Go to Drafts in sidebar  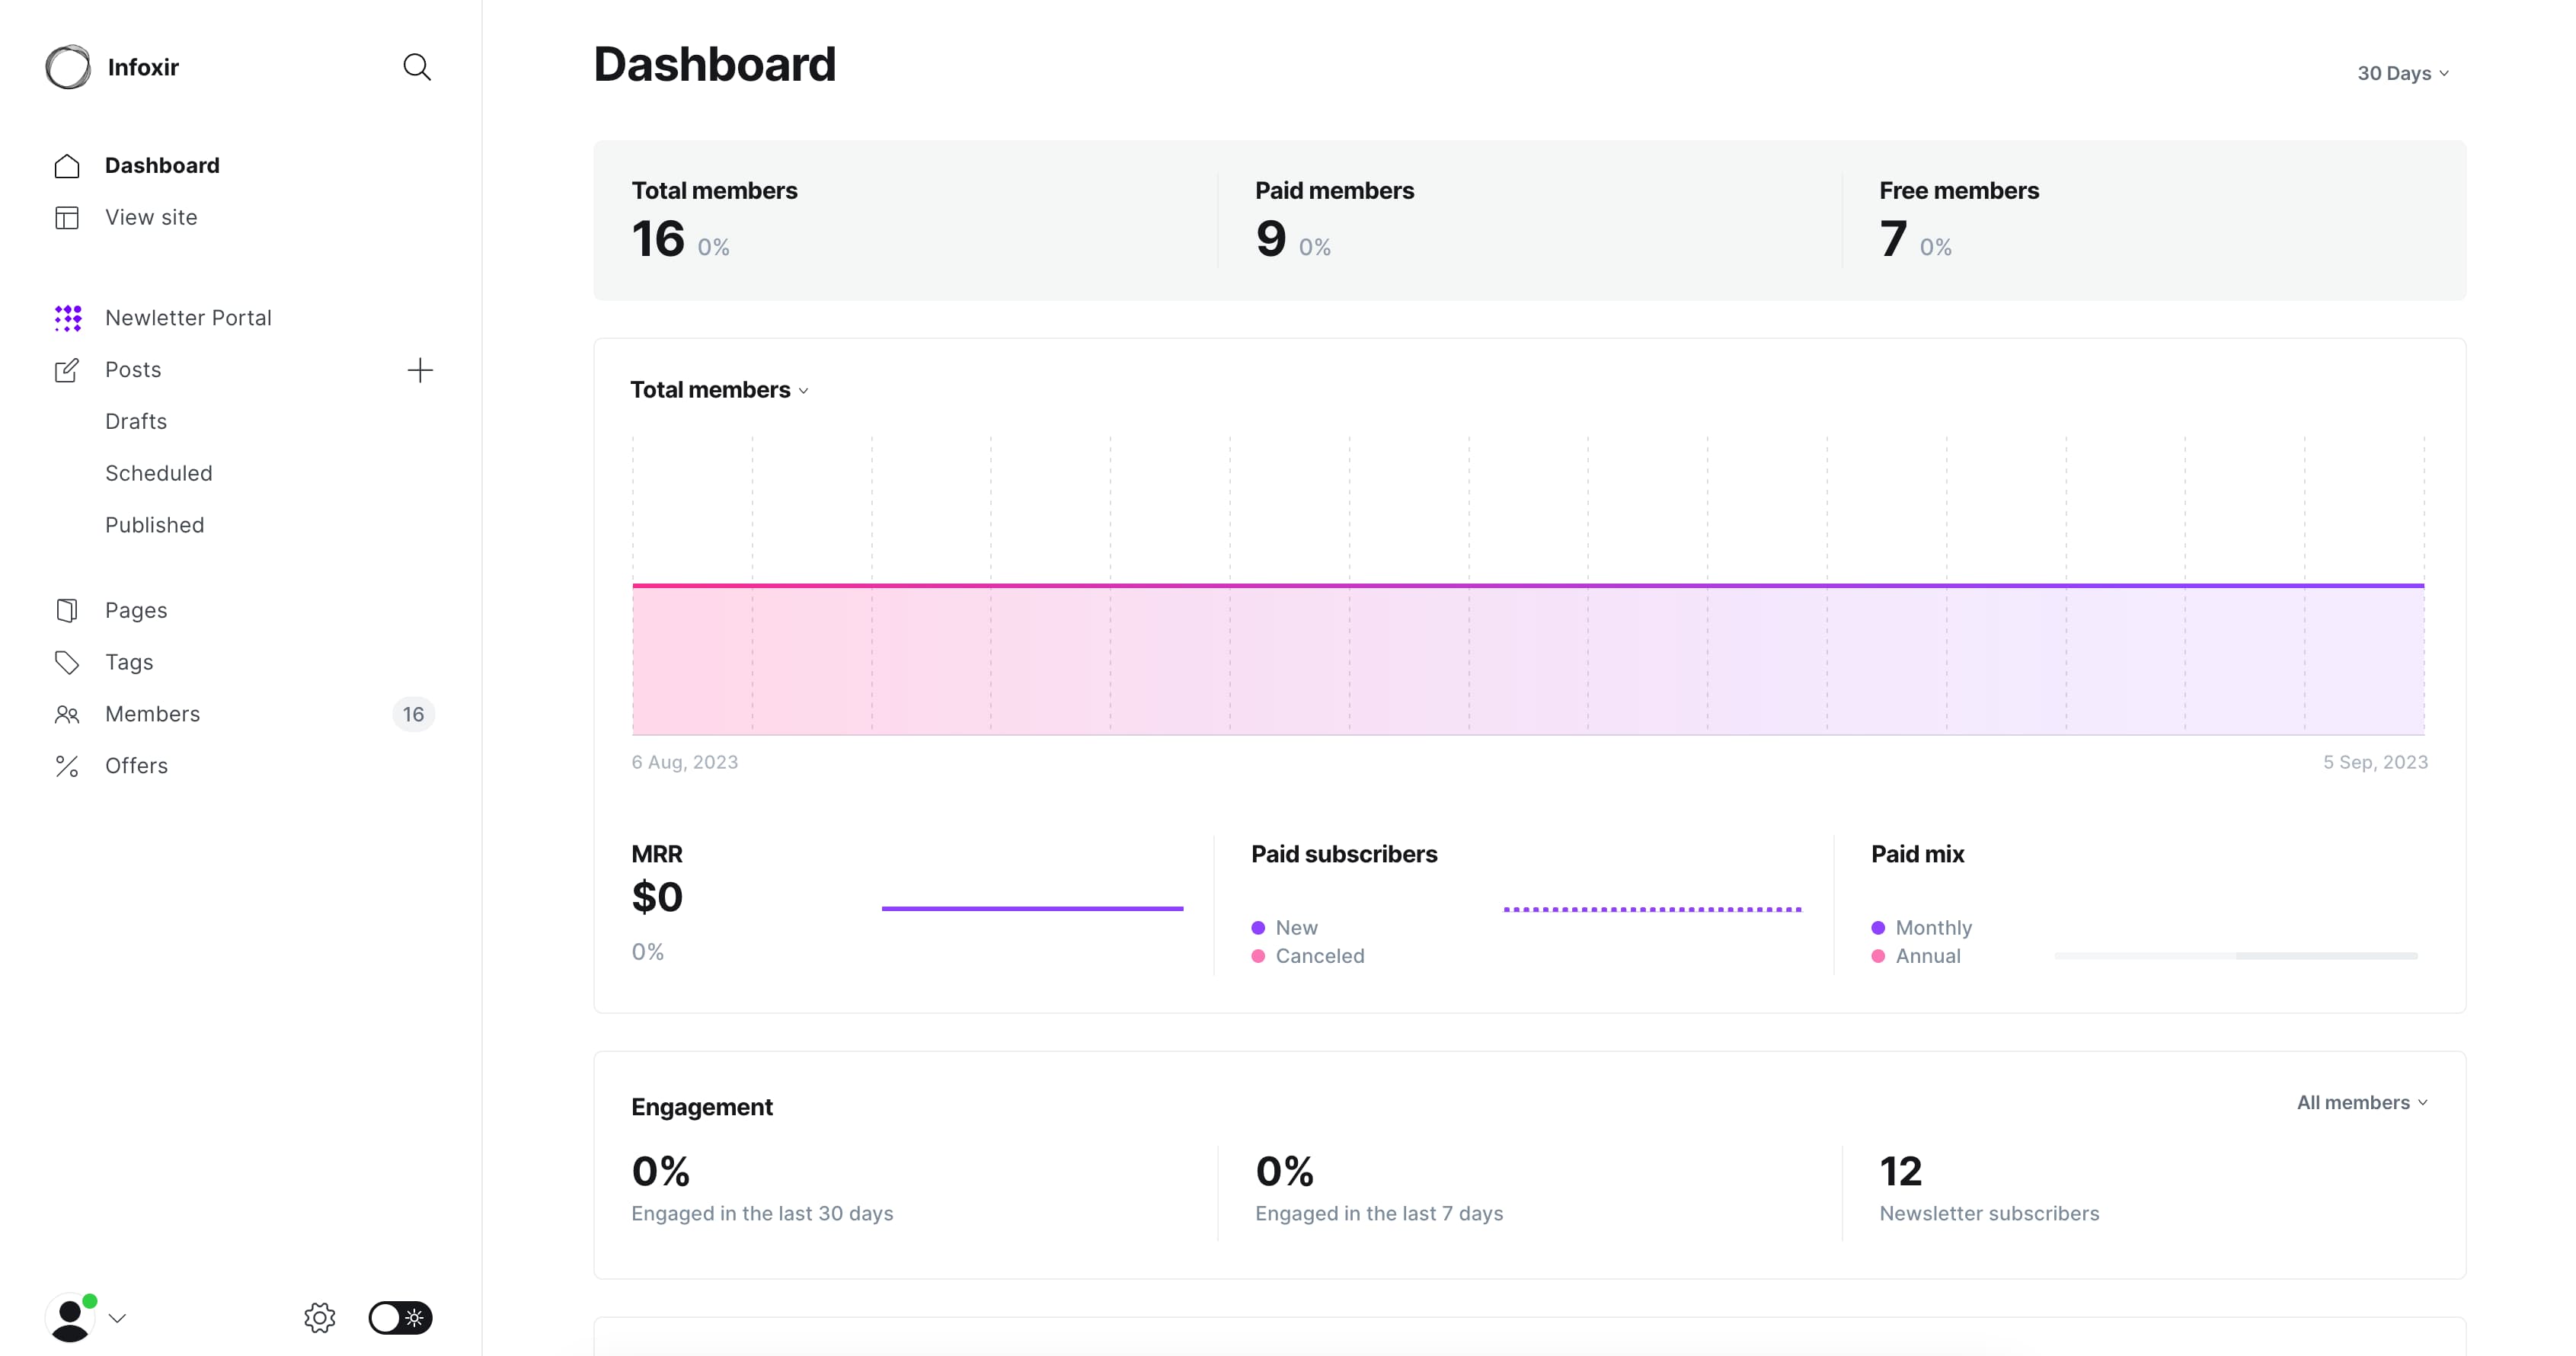coord(136,421)
